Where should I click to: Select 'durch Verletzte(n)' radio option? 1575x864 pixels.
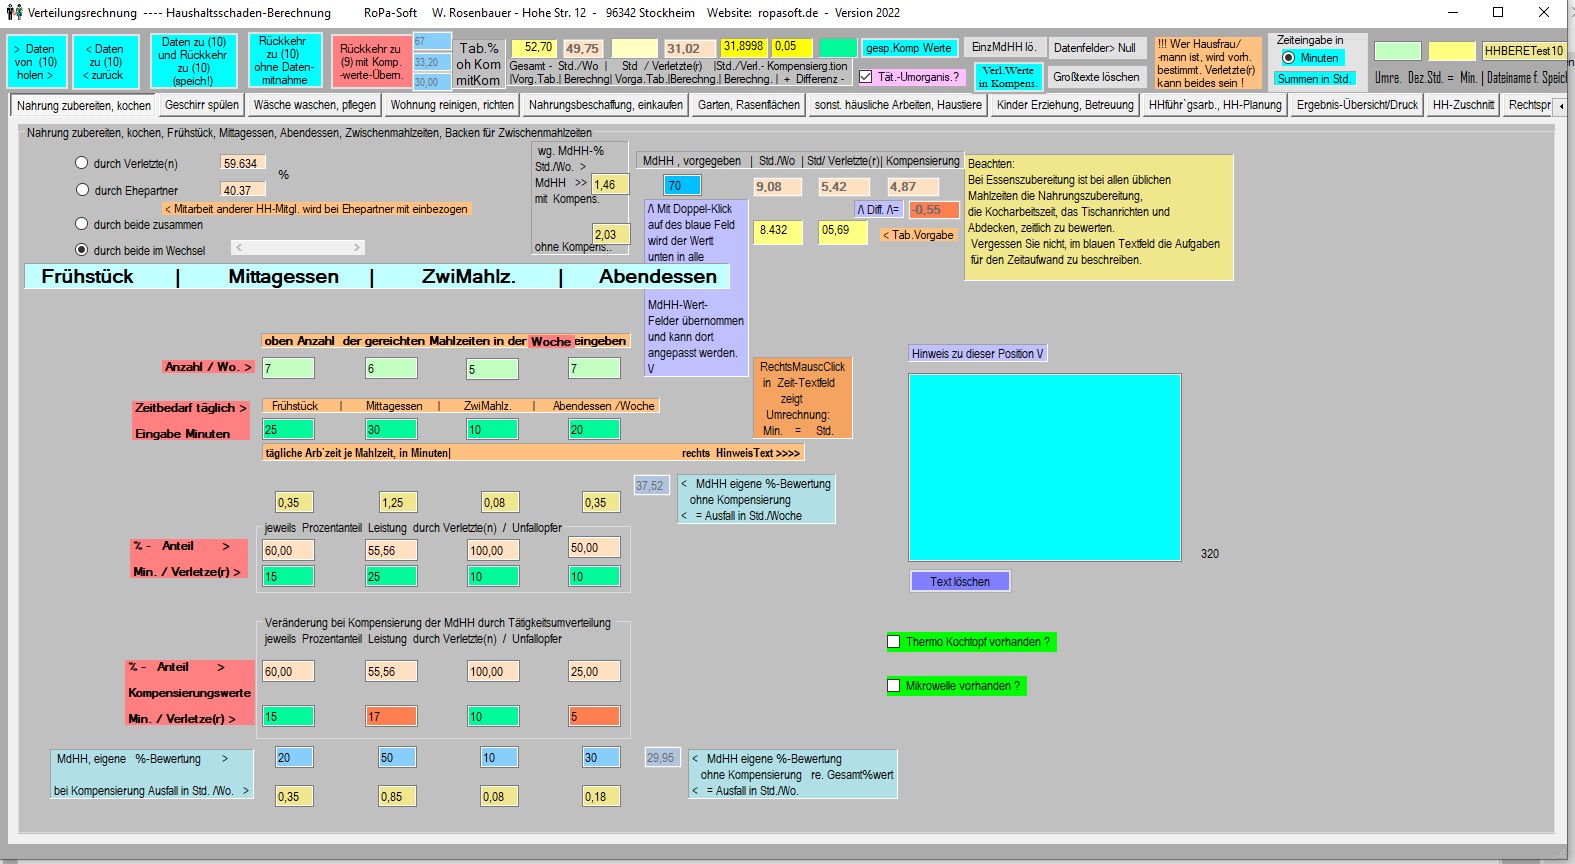coord(82,163)
